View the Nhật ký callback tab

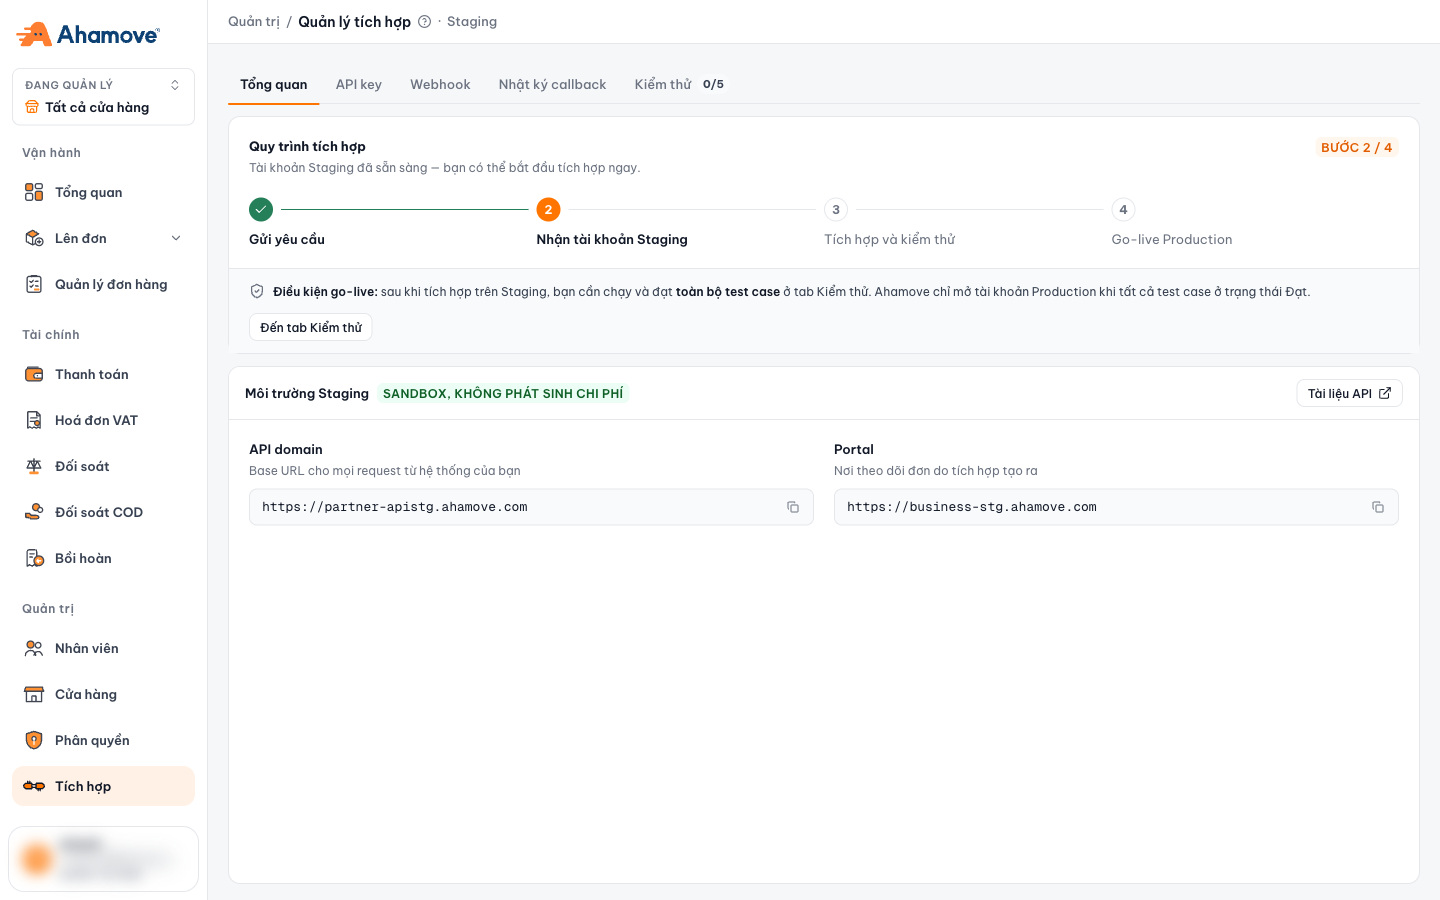pos(552,85)
